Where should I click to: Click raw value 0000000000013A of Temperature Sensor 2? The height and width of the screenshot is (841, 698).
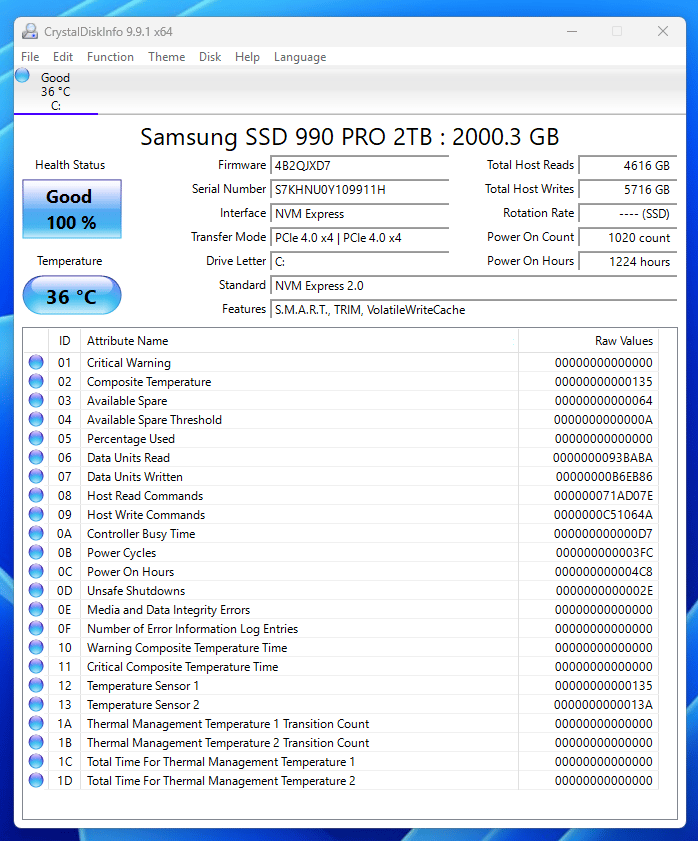(603, 705)
